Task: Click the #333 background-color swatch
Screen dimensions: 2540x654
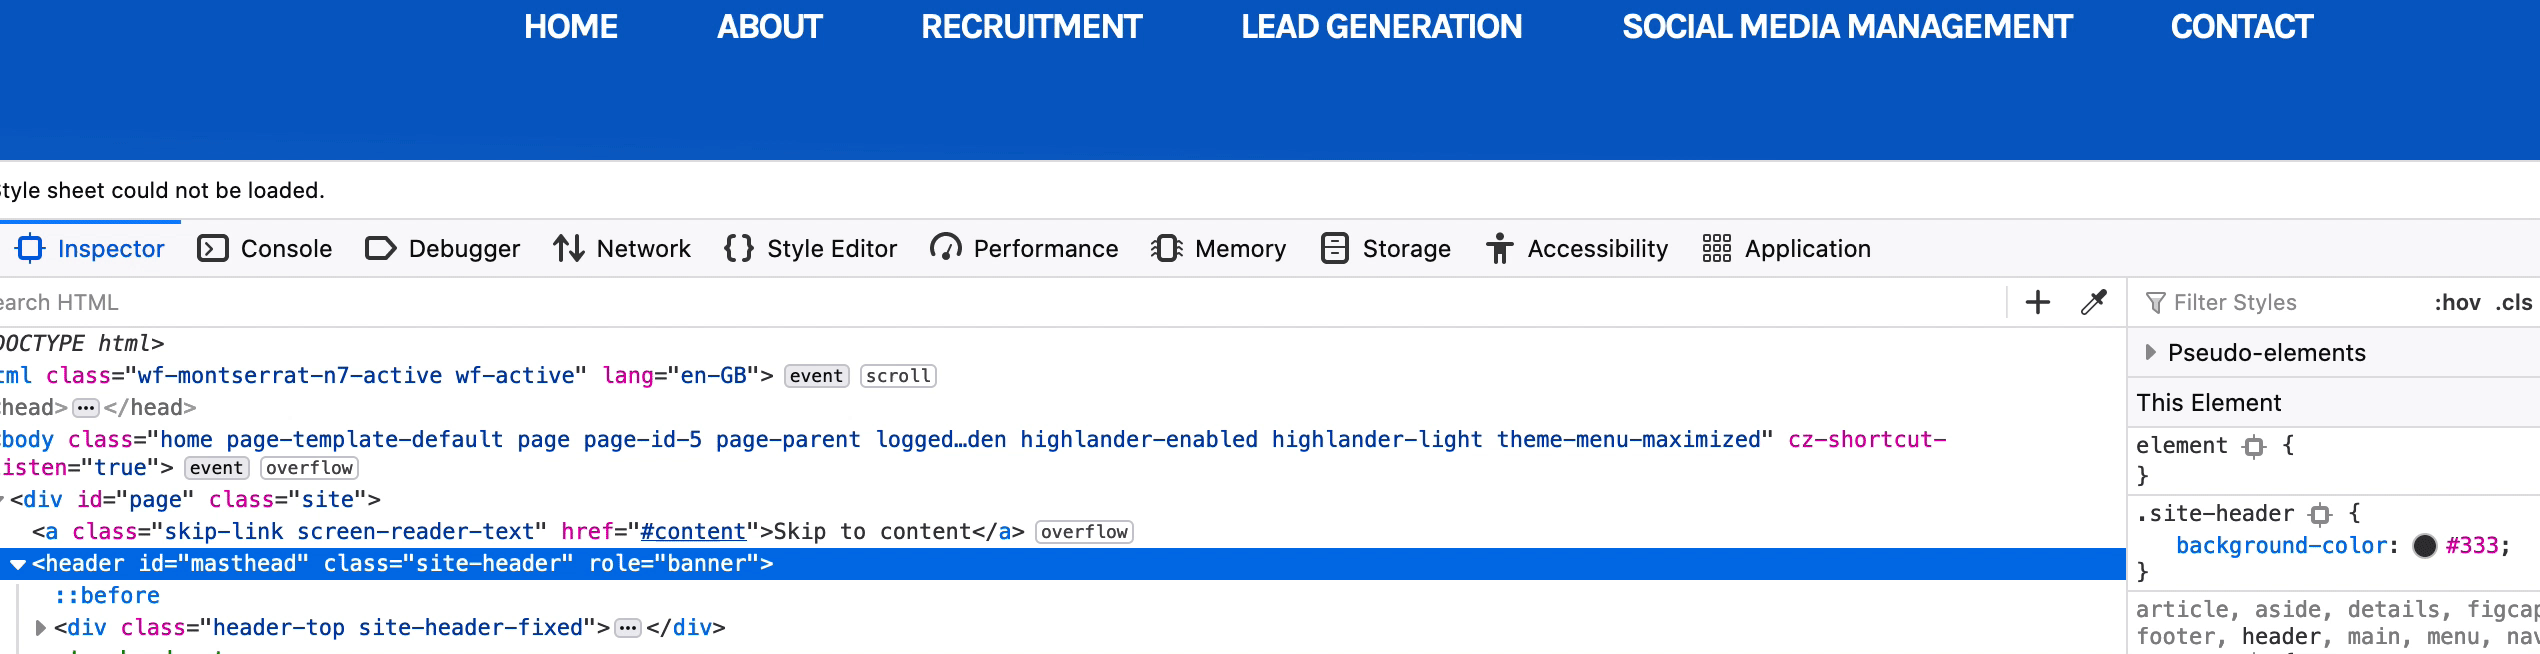Action: (2427, 545)
